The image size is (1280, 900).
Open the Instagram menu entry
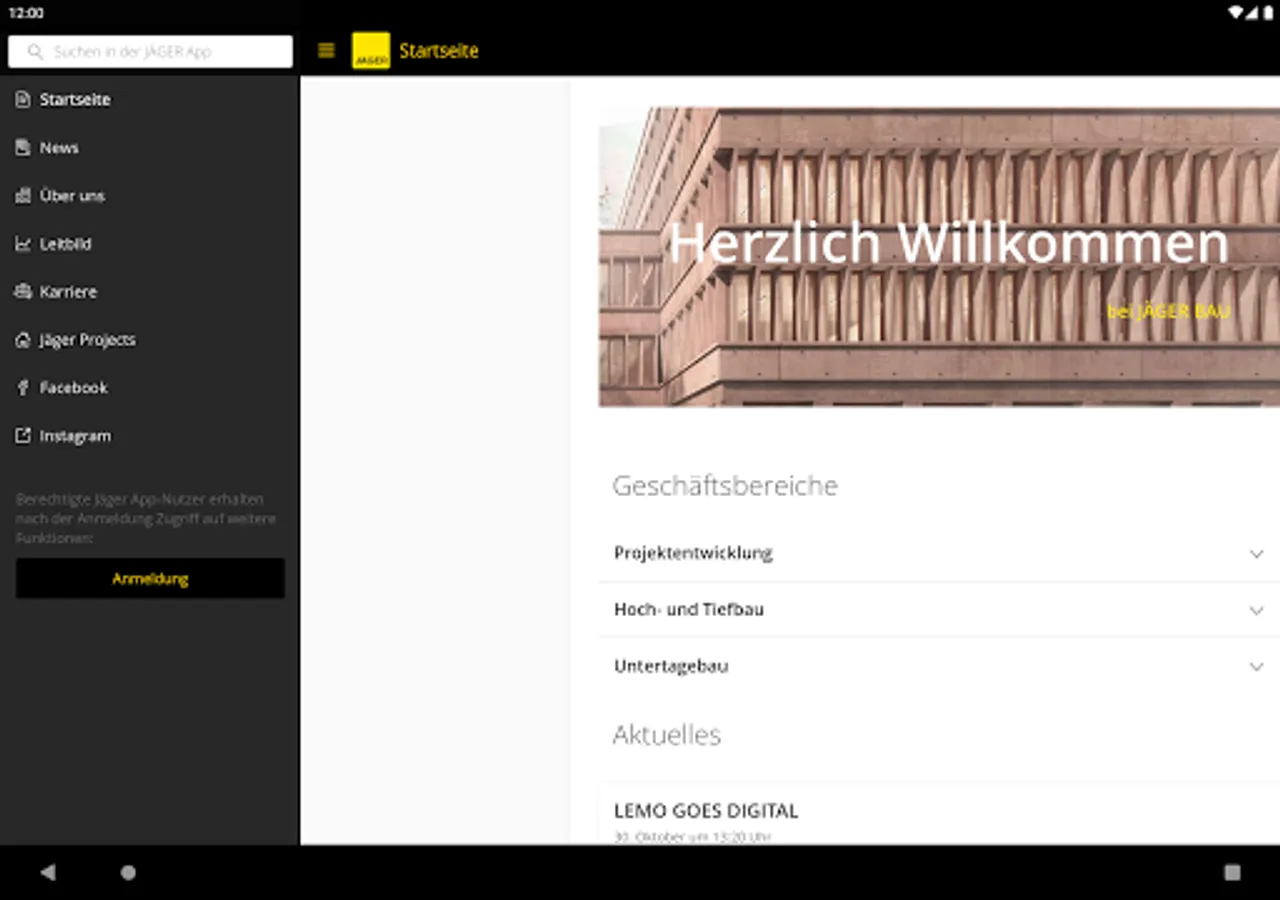click(150, 436)
